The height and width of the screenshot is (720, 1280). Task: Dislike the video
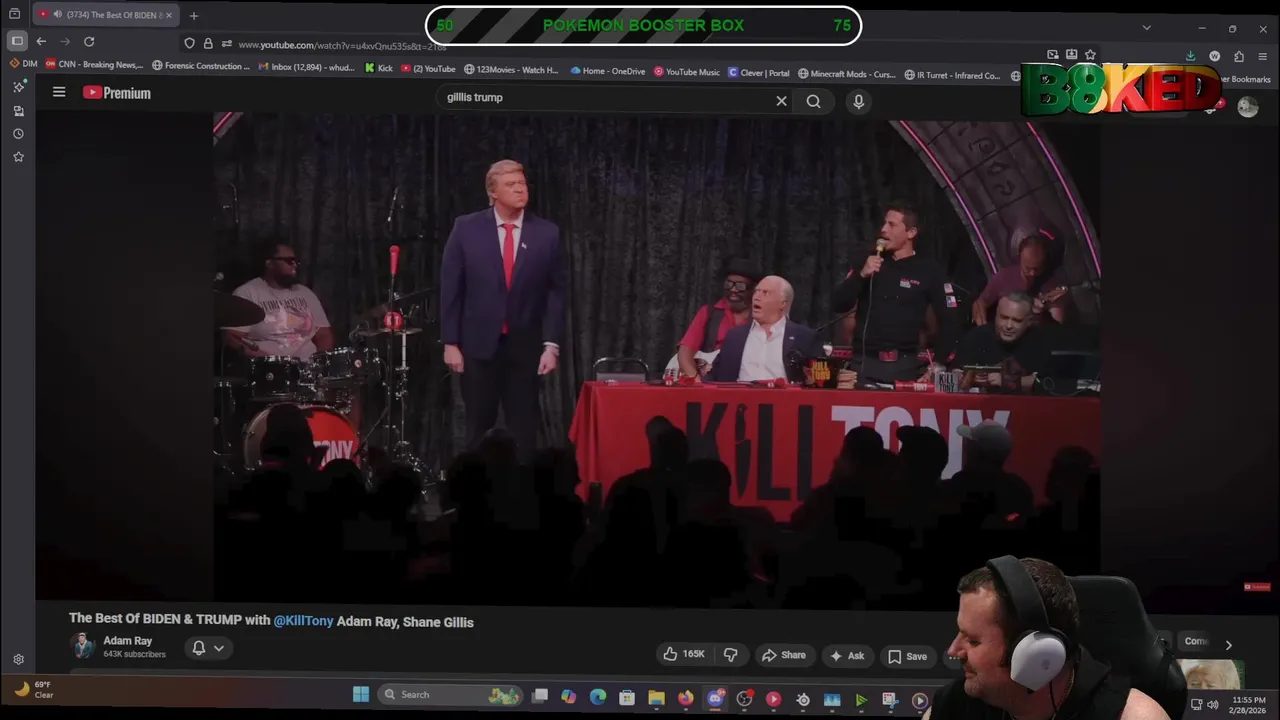[731, 655]
